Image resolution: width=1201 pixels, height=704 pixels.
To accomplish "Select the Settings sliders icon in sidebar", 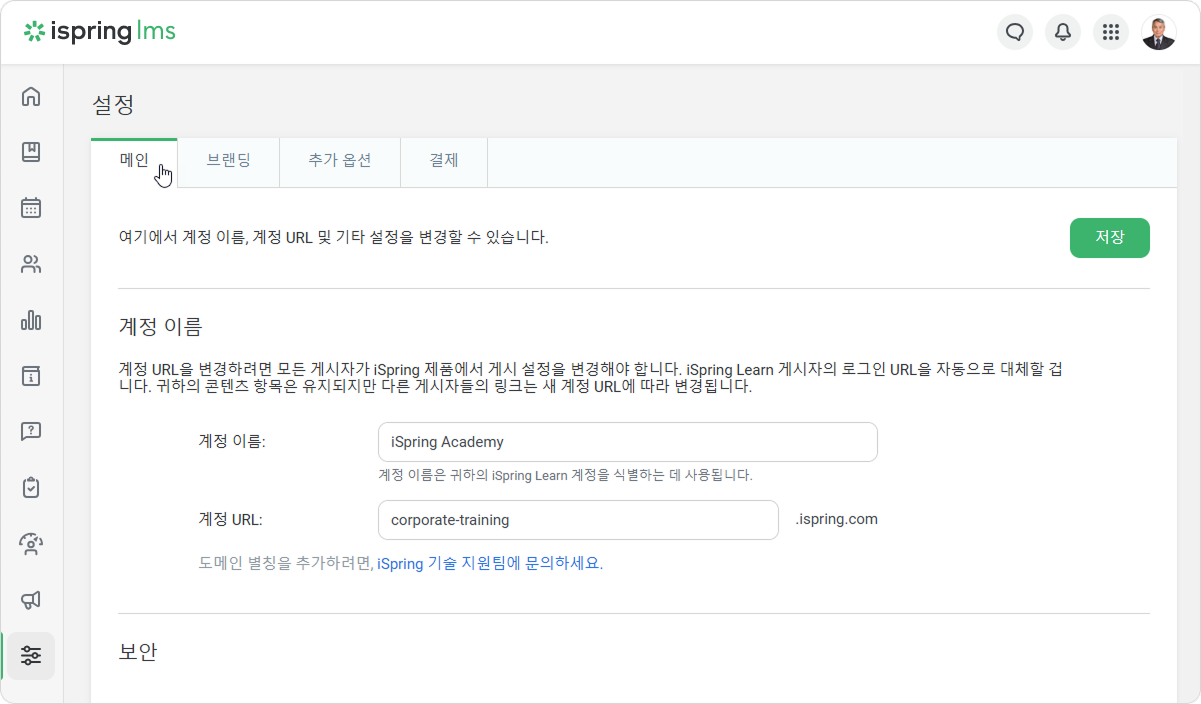I will [31, 656].
